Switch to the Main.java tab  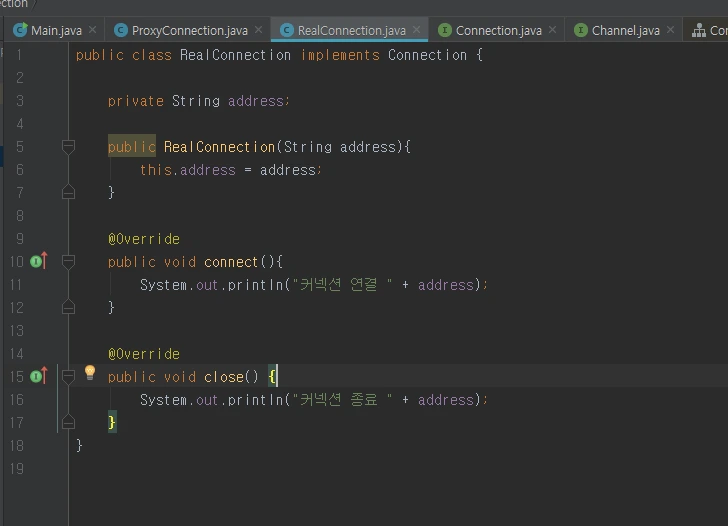click(56, 31)
